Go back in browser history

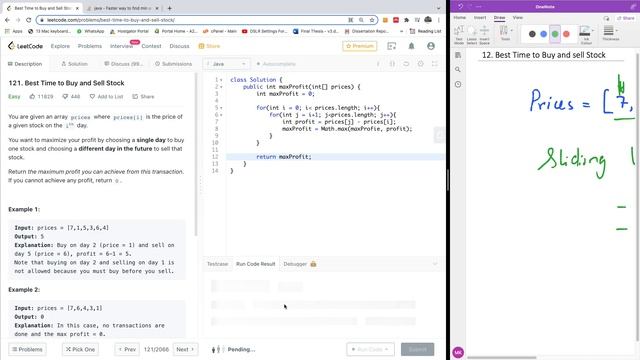7,20
